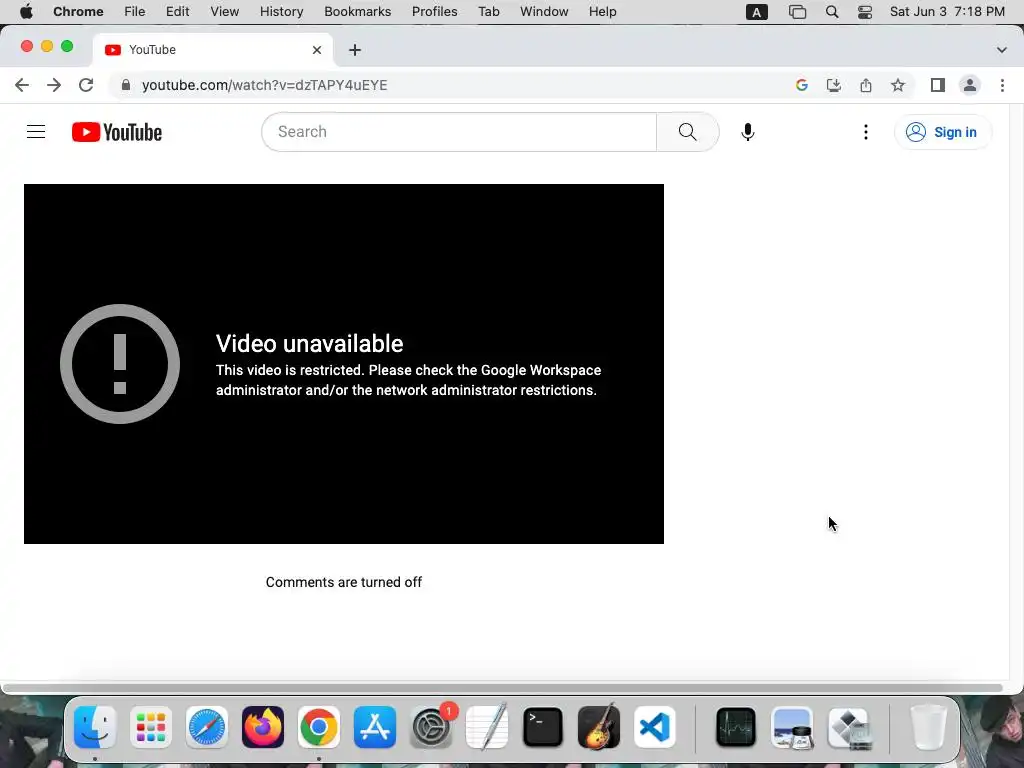
Task: Open Activity Monitor from the Dock
Action: pos(736,727)
